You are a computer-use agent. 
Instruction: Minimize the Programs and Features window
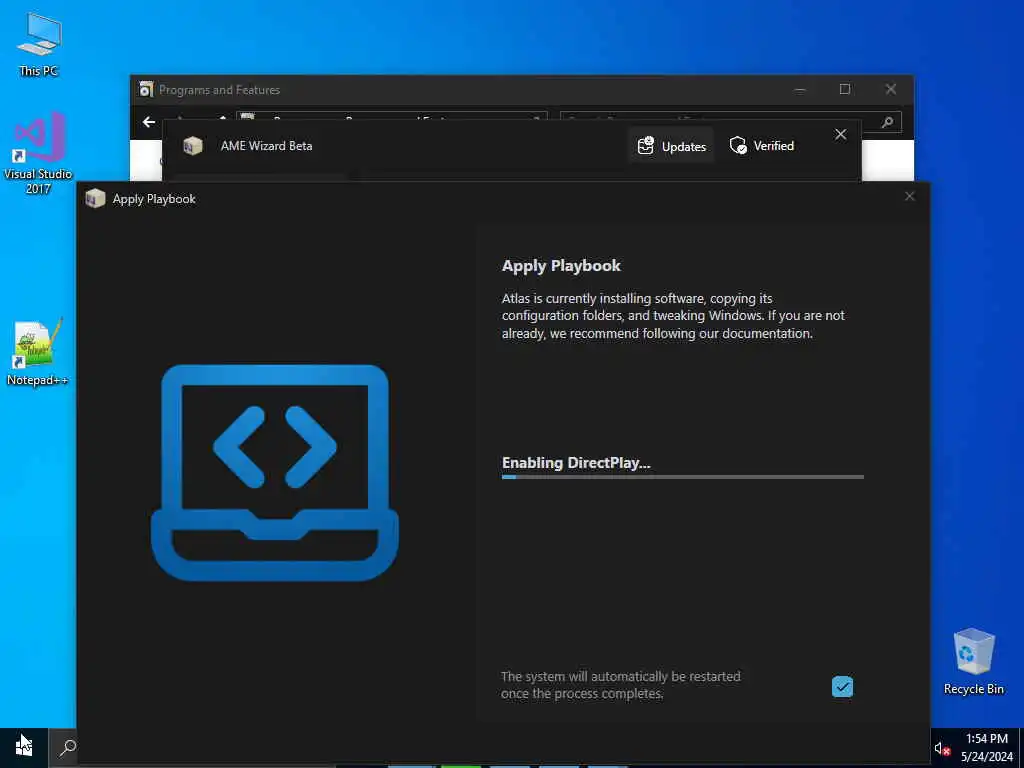(799, 89)
